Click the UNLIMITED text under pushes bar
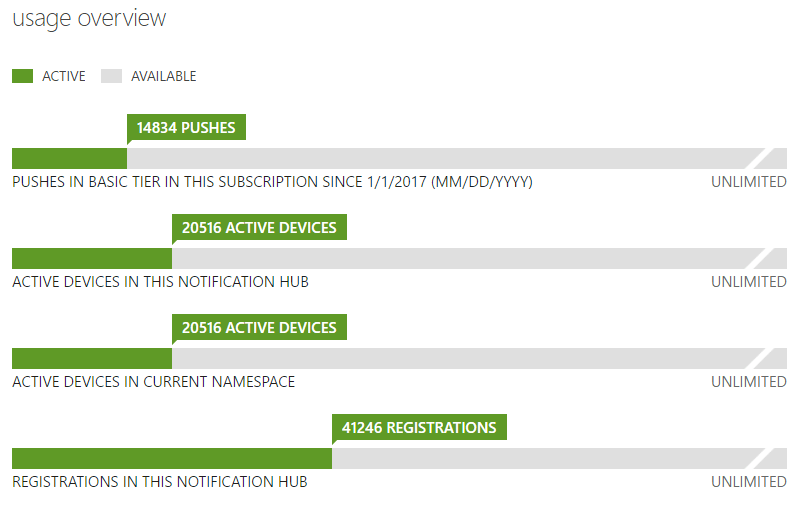 (749, 182)
